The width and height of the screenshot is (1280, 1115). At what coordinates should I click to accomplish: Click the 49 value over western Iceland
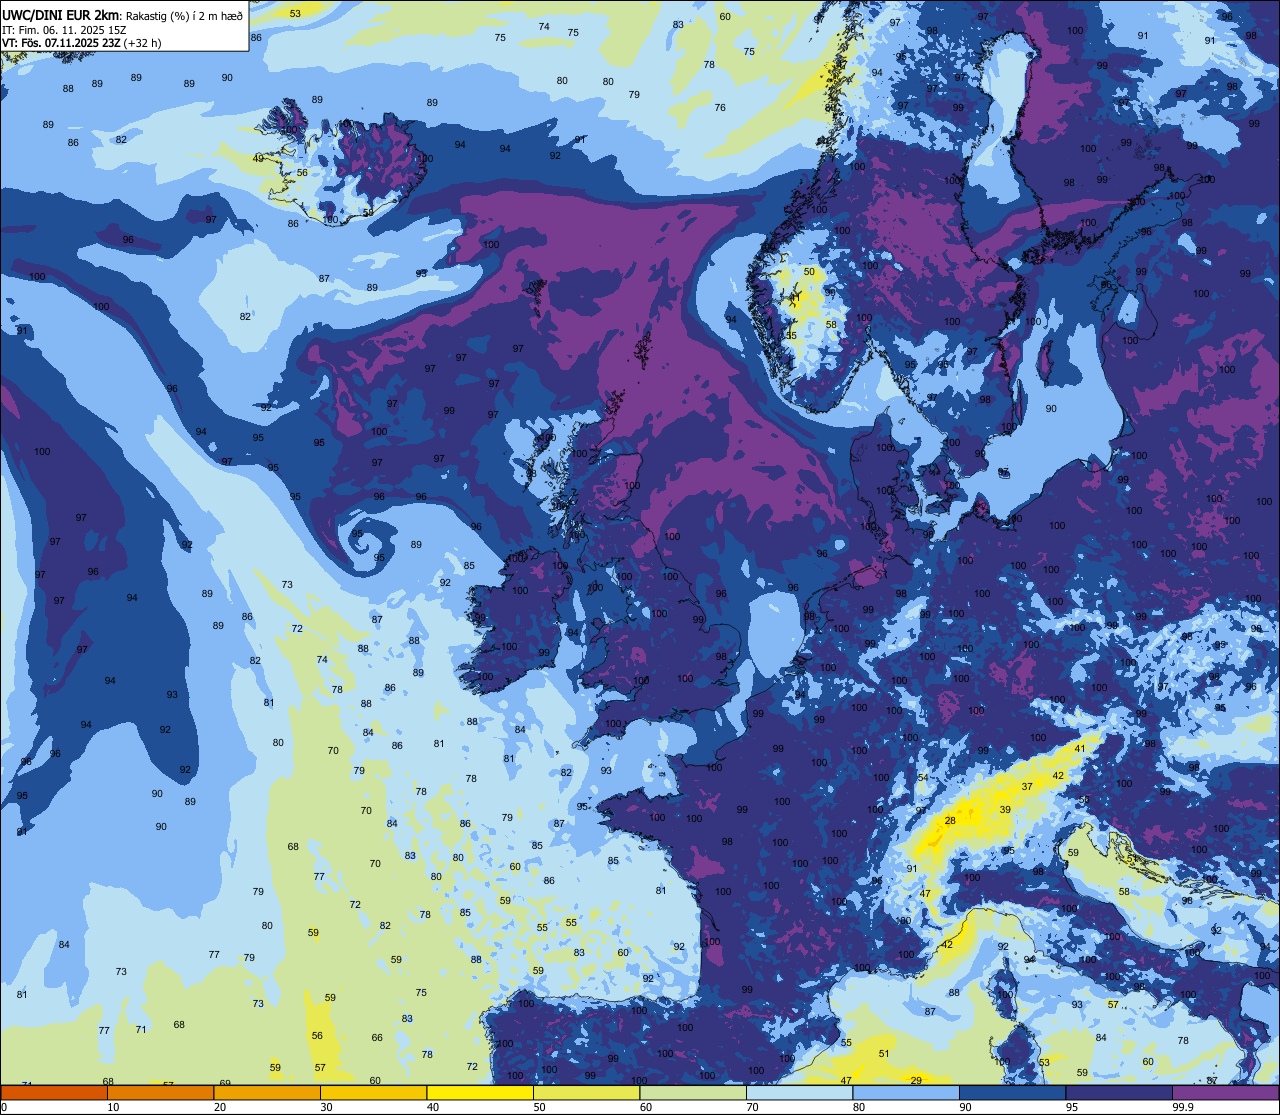tap(259, 158)
